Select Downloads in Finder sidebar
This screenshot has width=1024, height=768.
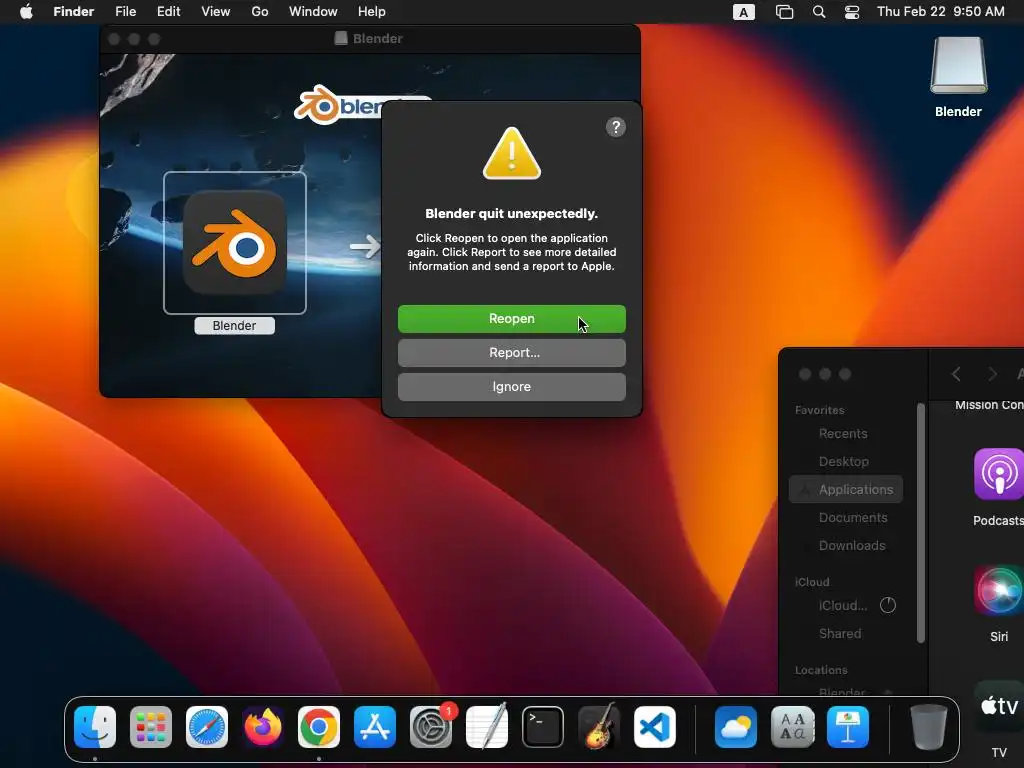pyautogui.click(x=846, y=545)
